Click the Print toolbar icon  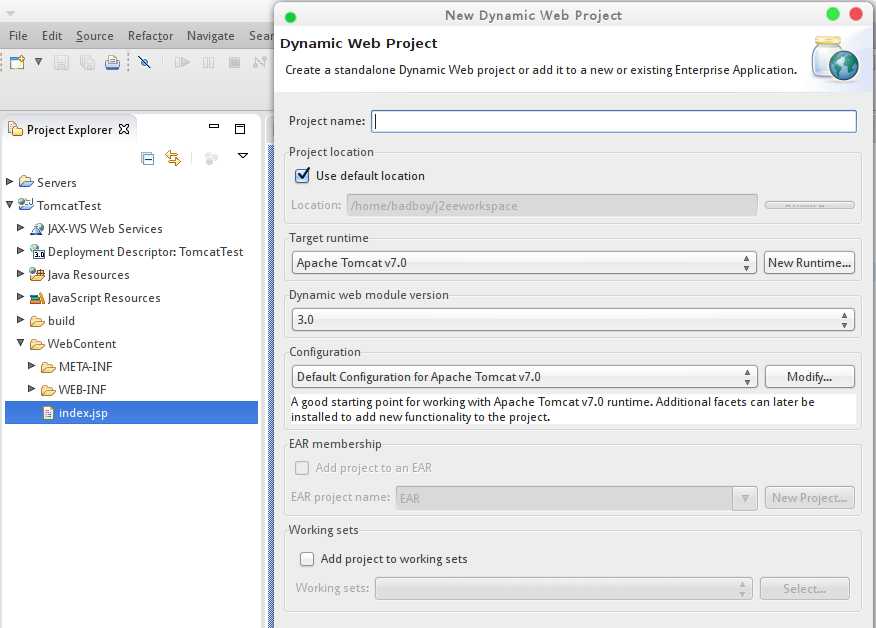click(112, 63)
